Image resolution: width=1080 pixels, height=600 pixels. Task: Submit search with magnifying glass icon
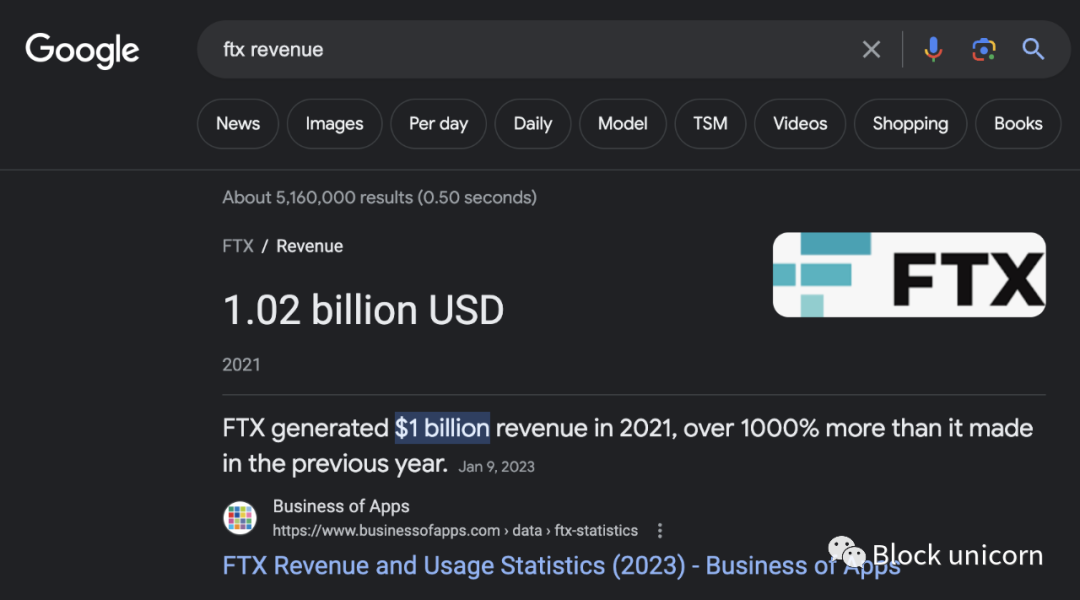tap(1033, 50)
